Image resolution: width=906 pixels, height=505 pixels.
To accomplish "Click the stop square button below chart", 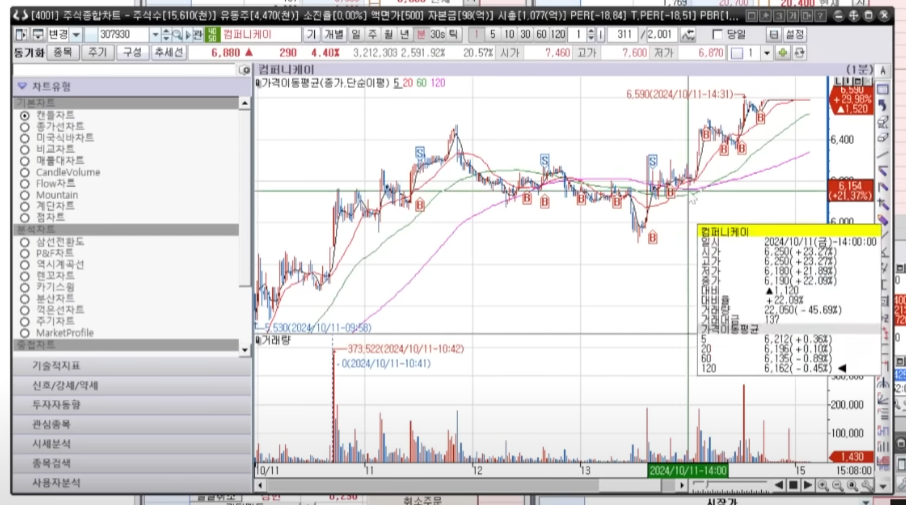I will pyautogui.click(x=793, y=485).
